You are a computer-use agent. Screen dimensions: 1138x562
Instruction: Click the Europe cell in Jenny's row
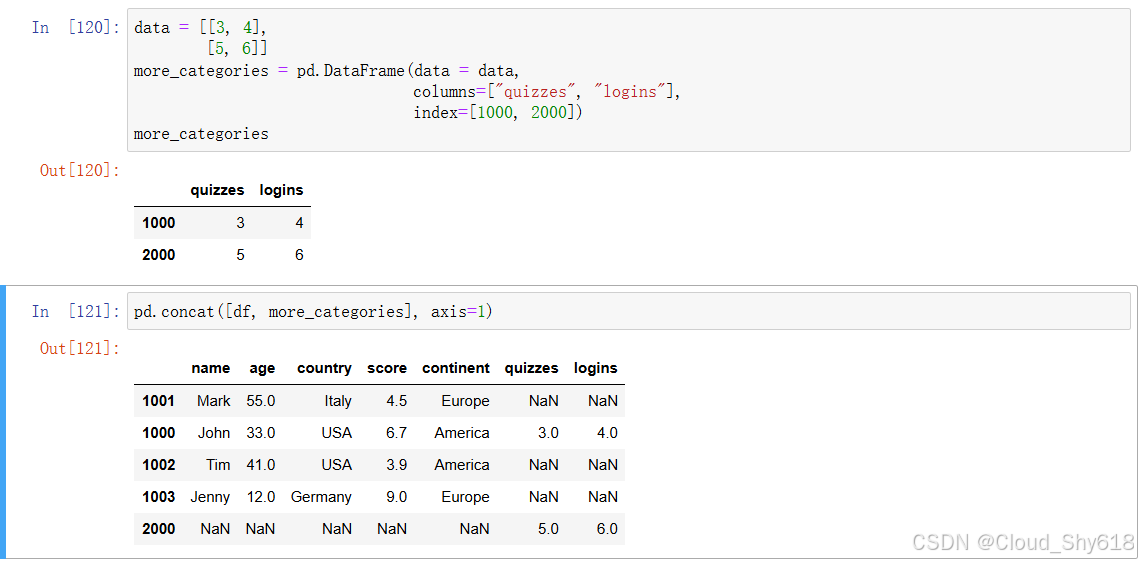[465, 497]
